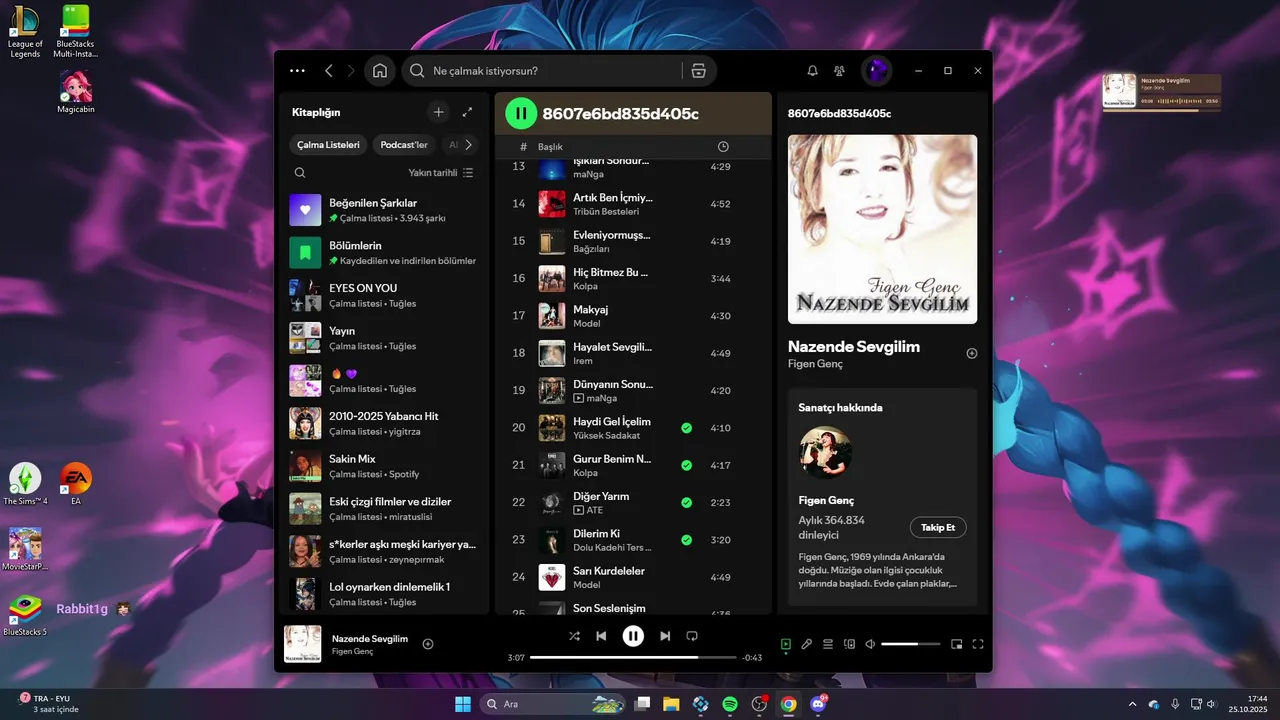Toggle repeat mode
Viewport: 1280px width, 720px height.
pos(692,636)
